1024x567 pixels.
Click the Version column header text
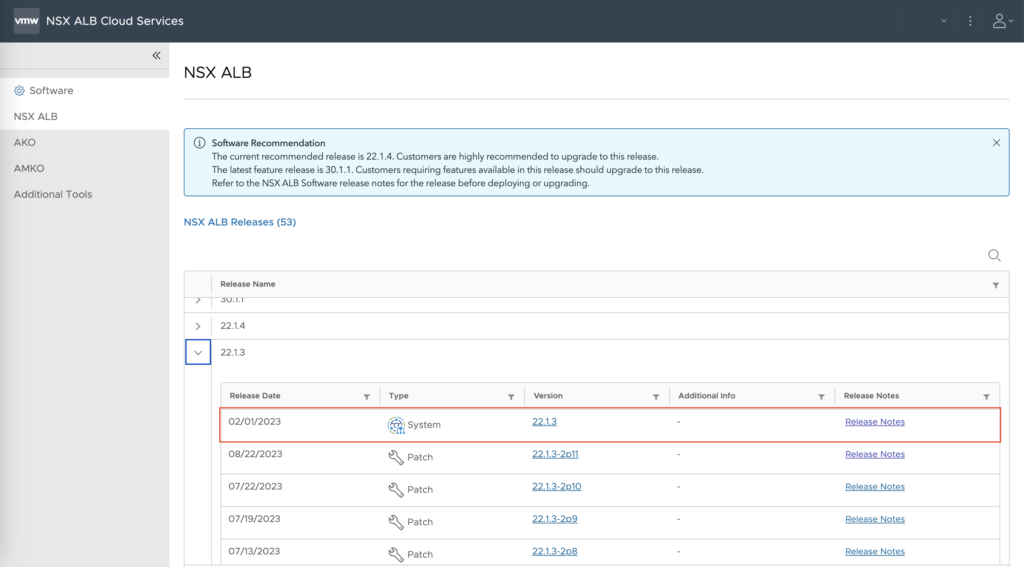(x=548, y=396)
